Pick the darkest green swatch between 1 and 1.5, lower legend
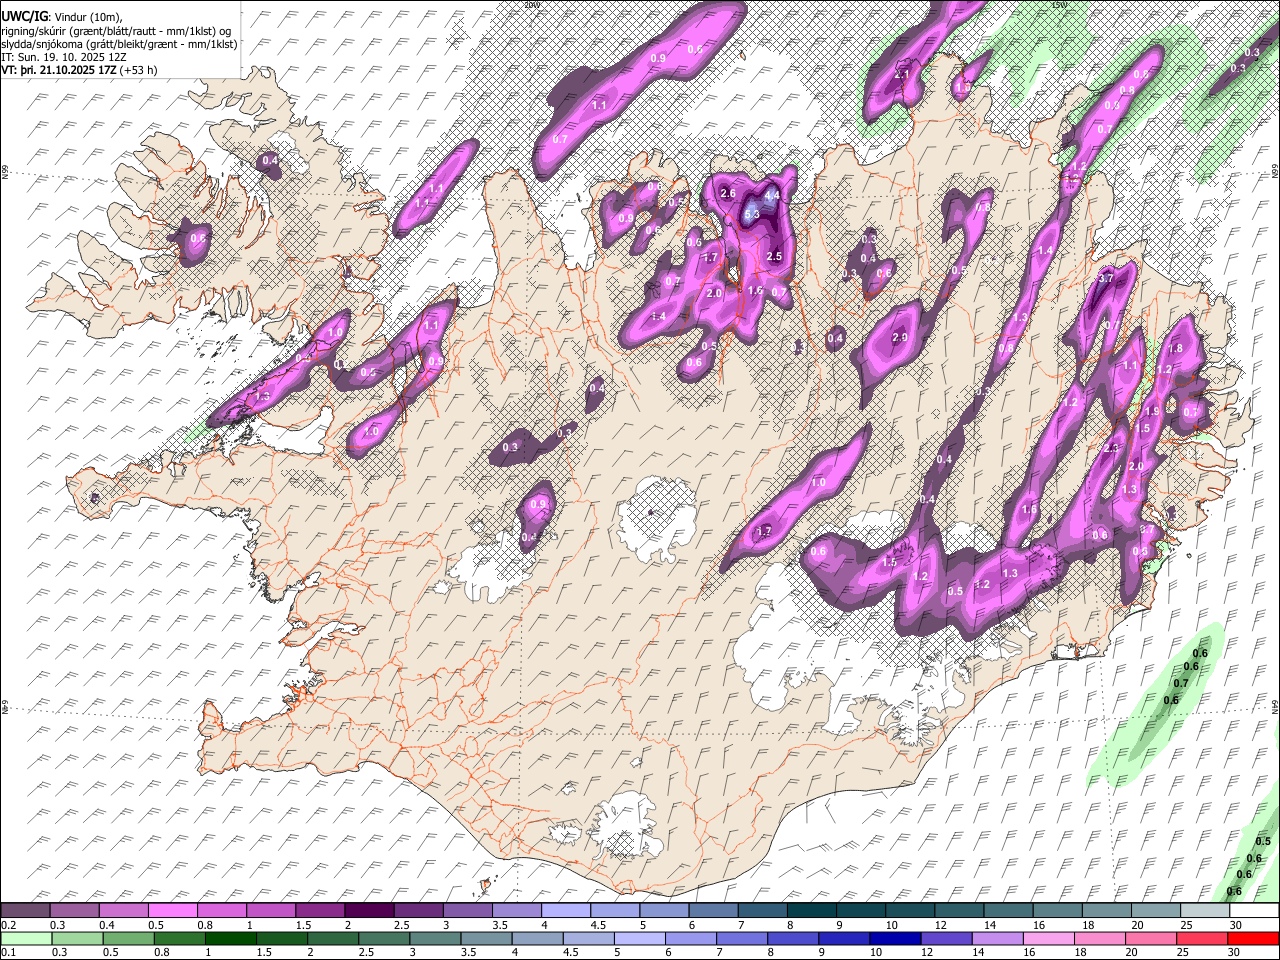Screen dimensions: 1280x960 [x=230, y=939]
